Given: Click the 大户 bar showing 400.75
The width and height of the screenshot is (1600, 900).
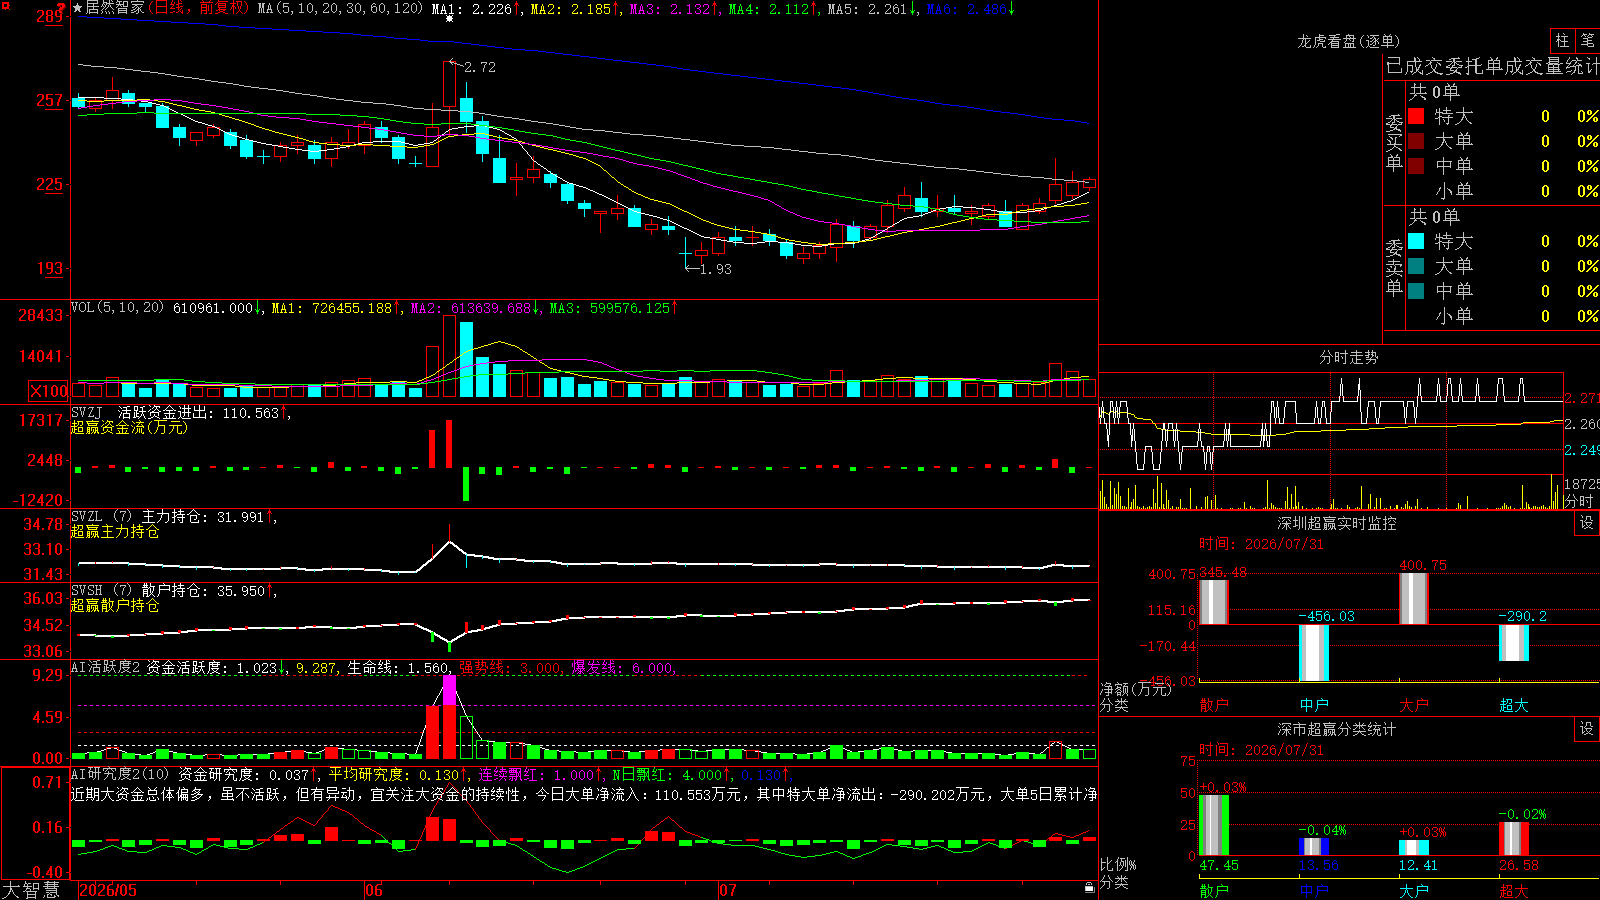Looking at the screenshot, I should click(x=1413, y=599).
